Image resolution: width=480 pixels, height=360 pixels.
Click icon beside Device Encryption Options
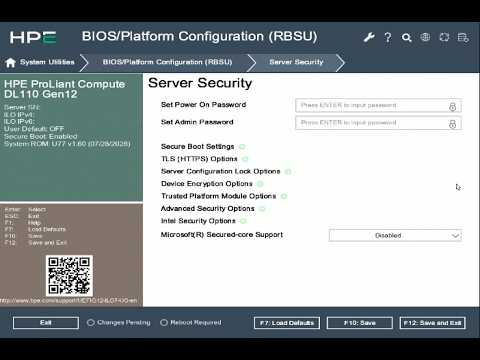pyautogui.click(x=260, y=184)
